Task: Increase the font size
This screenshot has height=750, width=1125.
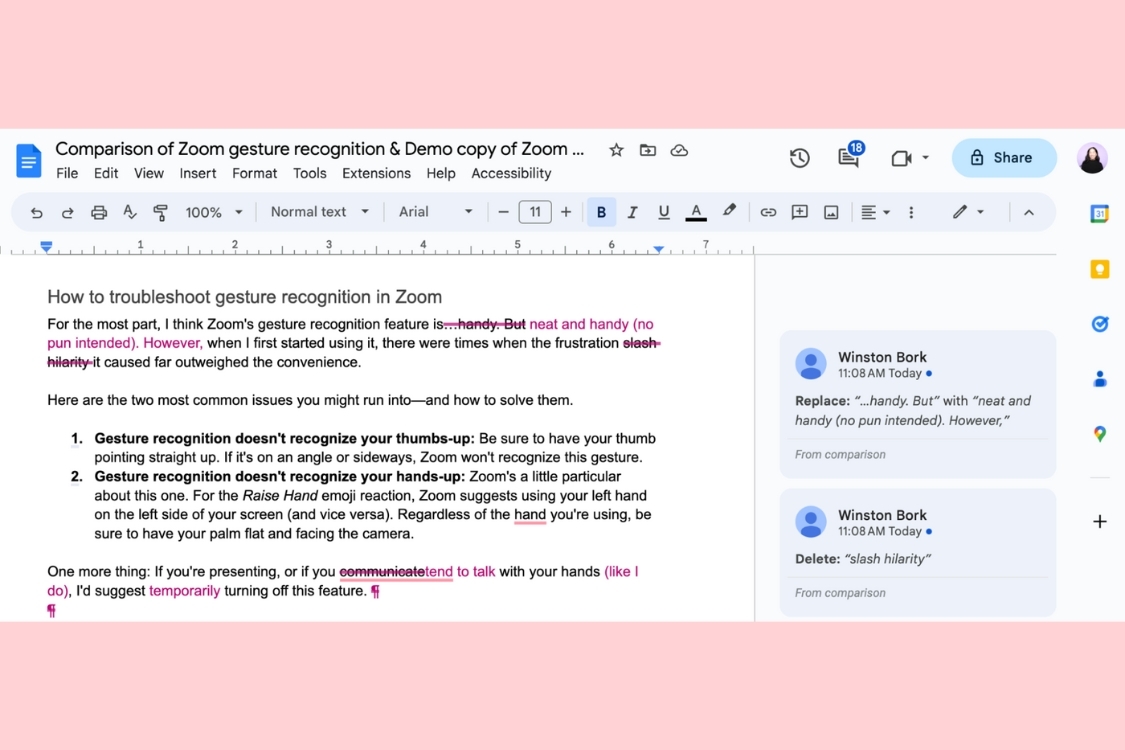Action: coord(566,212)
